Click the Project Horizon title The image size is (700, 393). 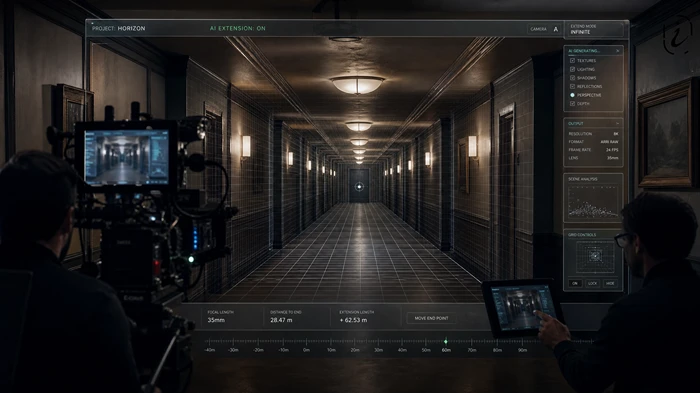119,28
